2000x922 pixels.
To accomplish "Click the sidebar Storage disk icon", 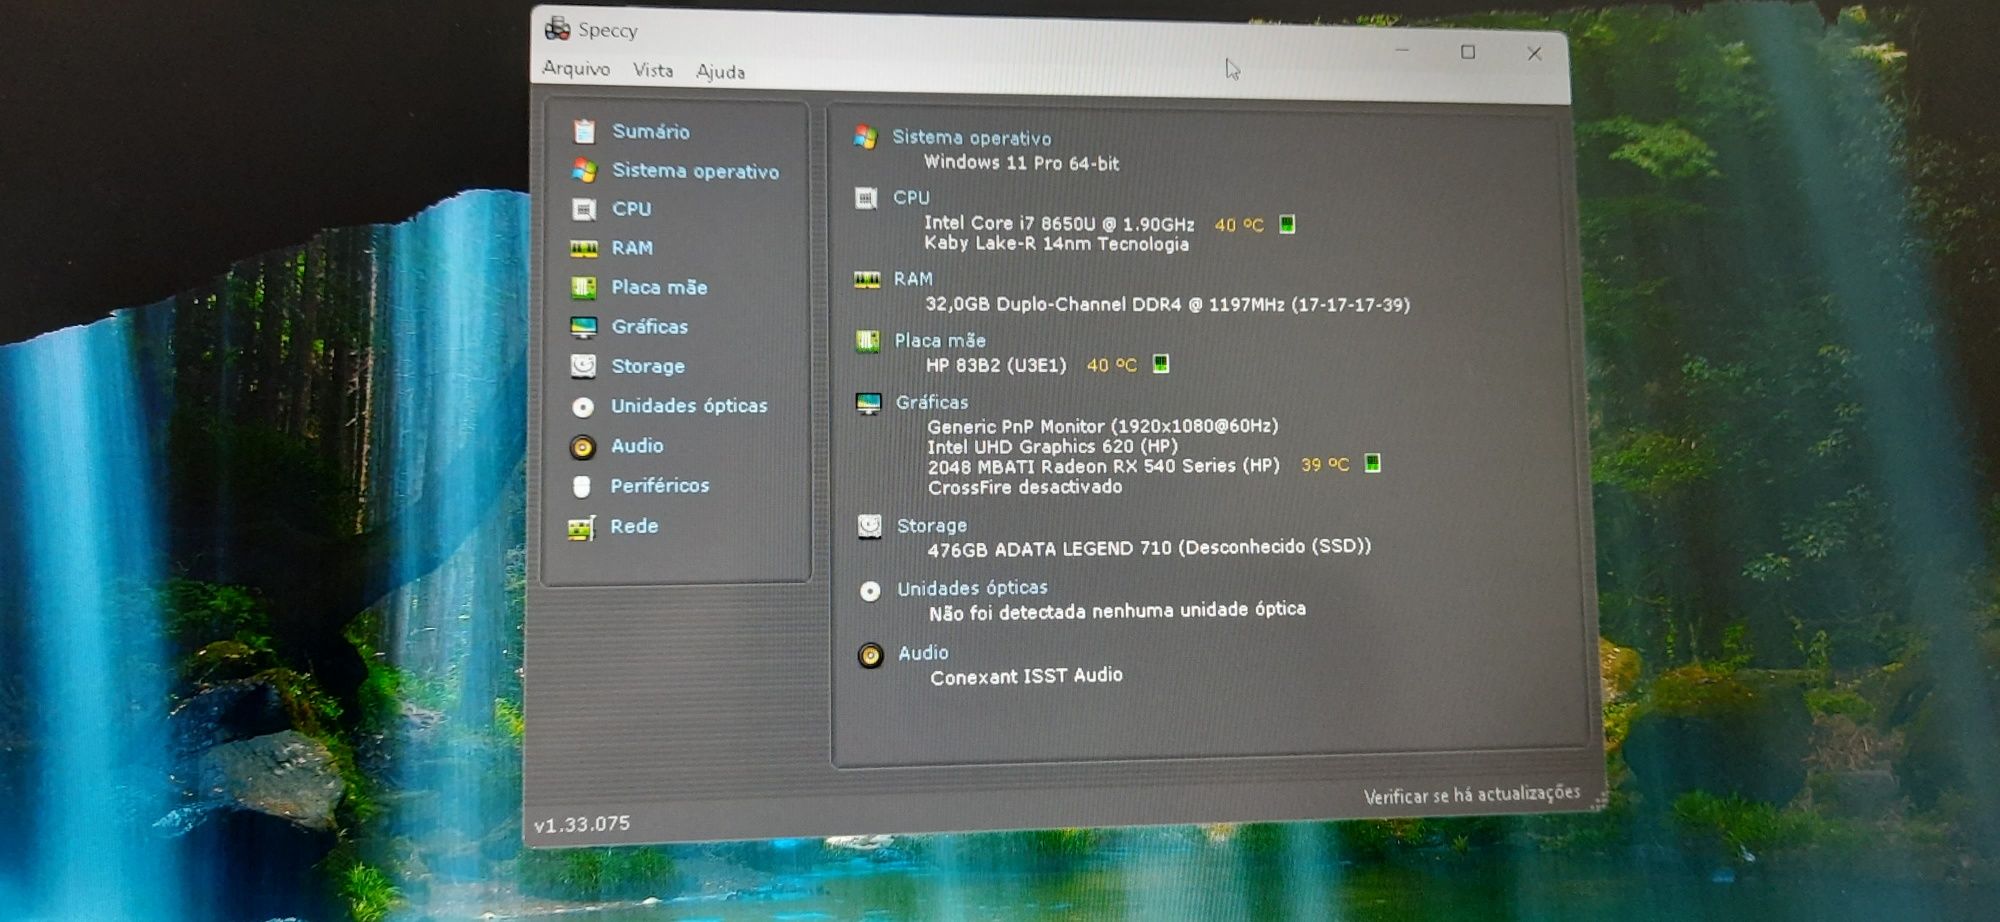I will (583, 366).
